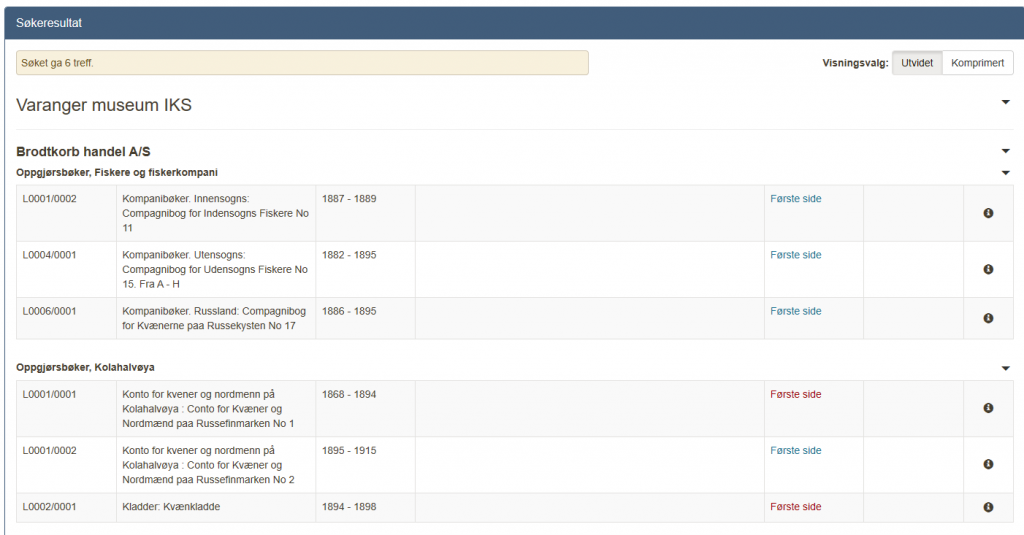The width and height of the screenshot is (1024, 535).
Task: Click L0006/0001 reference cell
Action: [x=67, y=319]
